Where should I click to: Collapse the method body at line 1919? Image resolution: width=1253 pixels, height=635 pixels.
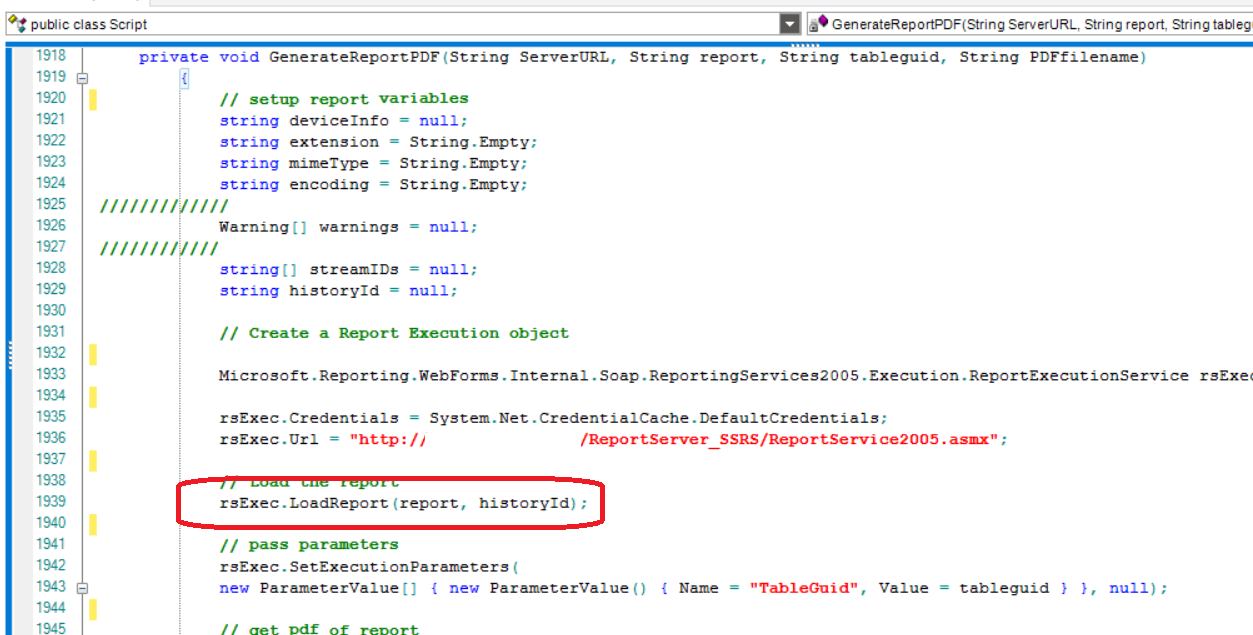pyautogui.click(x=83, y=78)
